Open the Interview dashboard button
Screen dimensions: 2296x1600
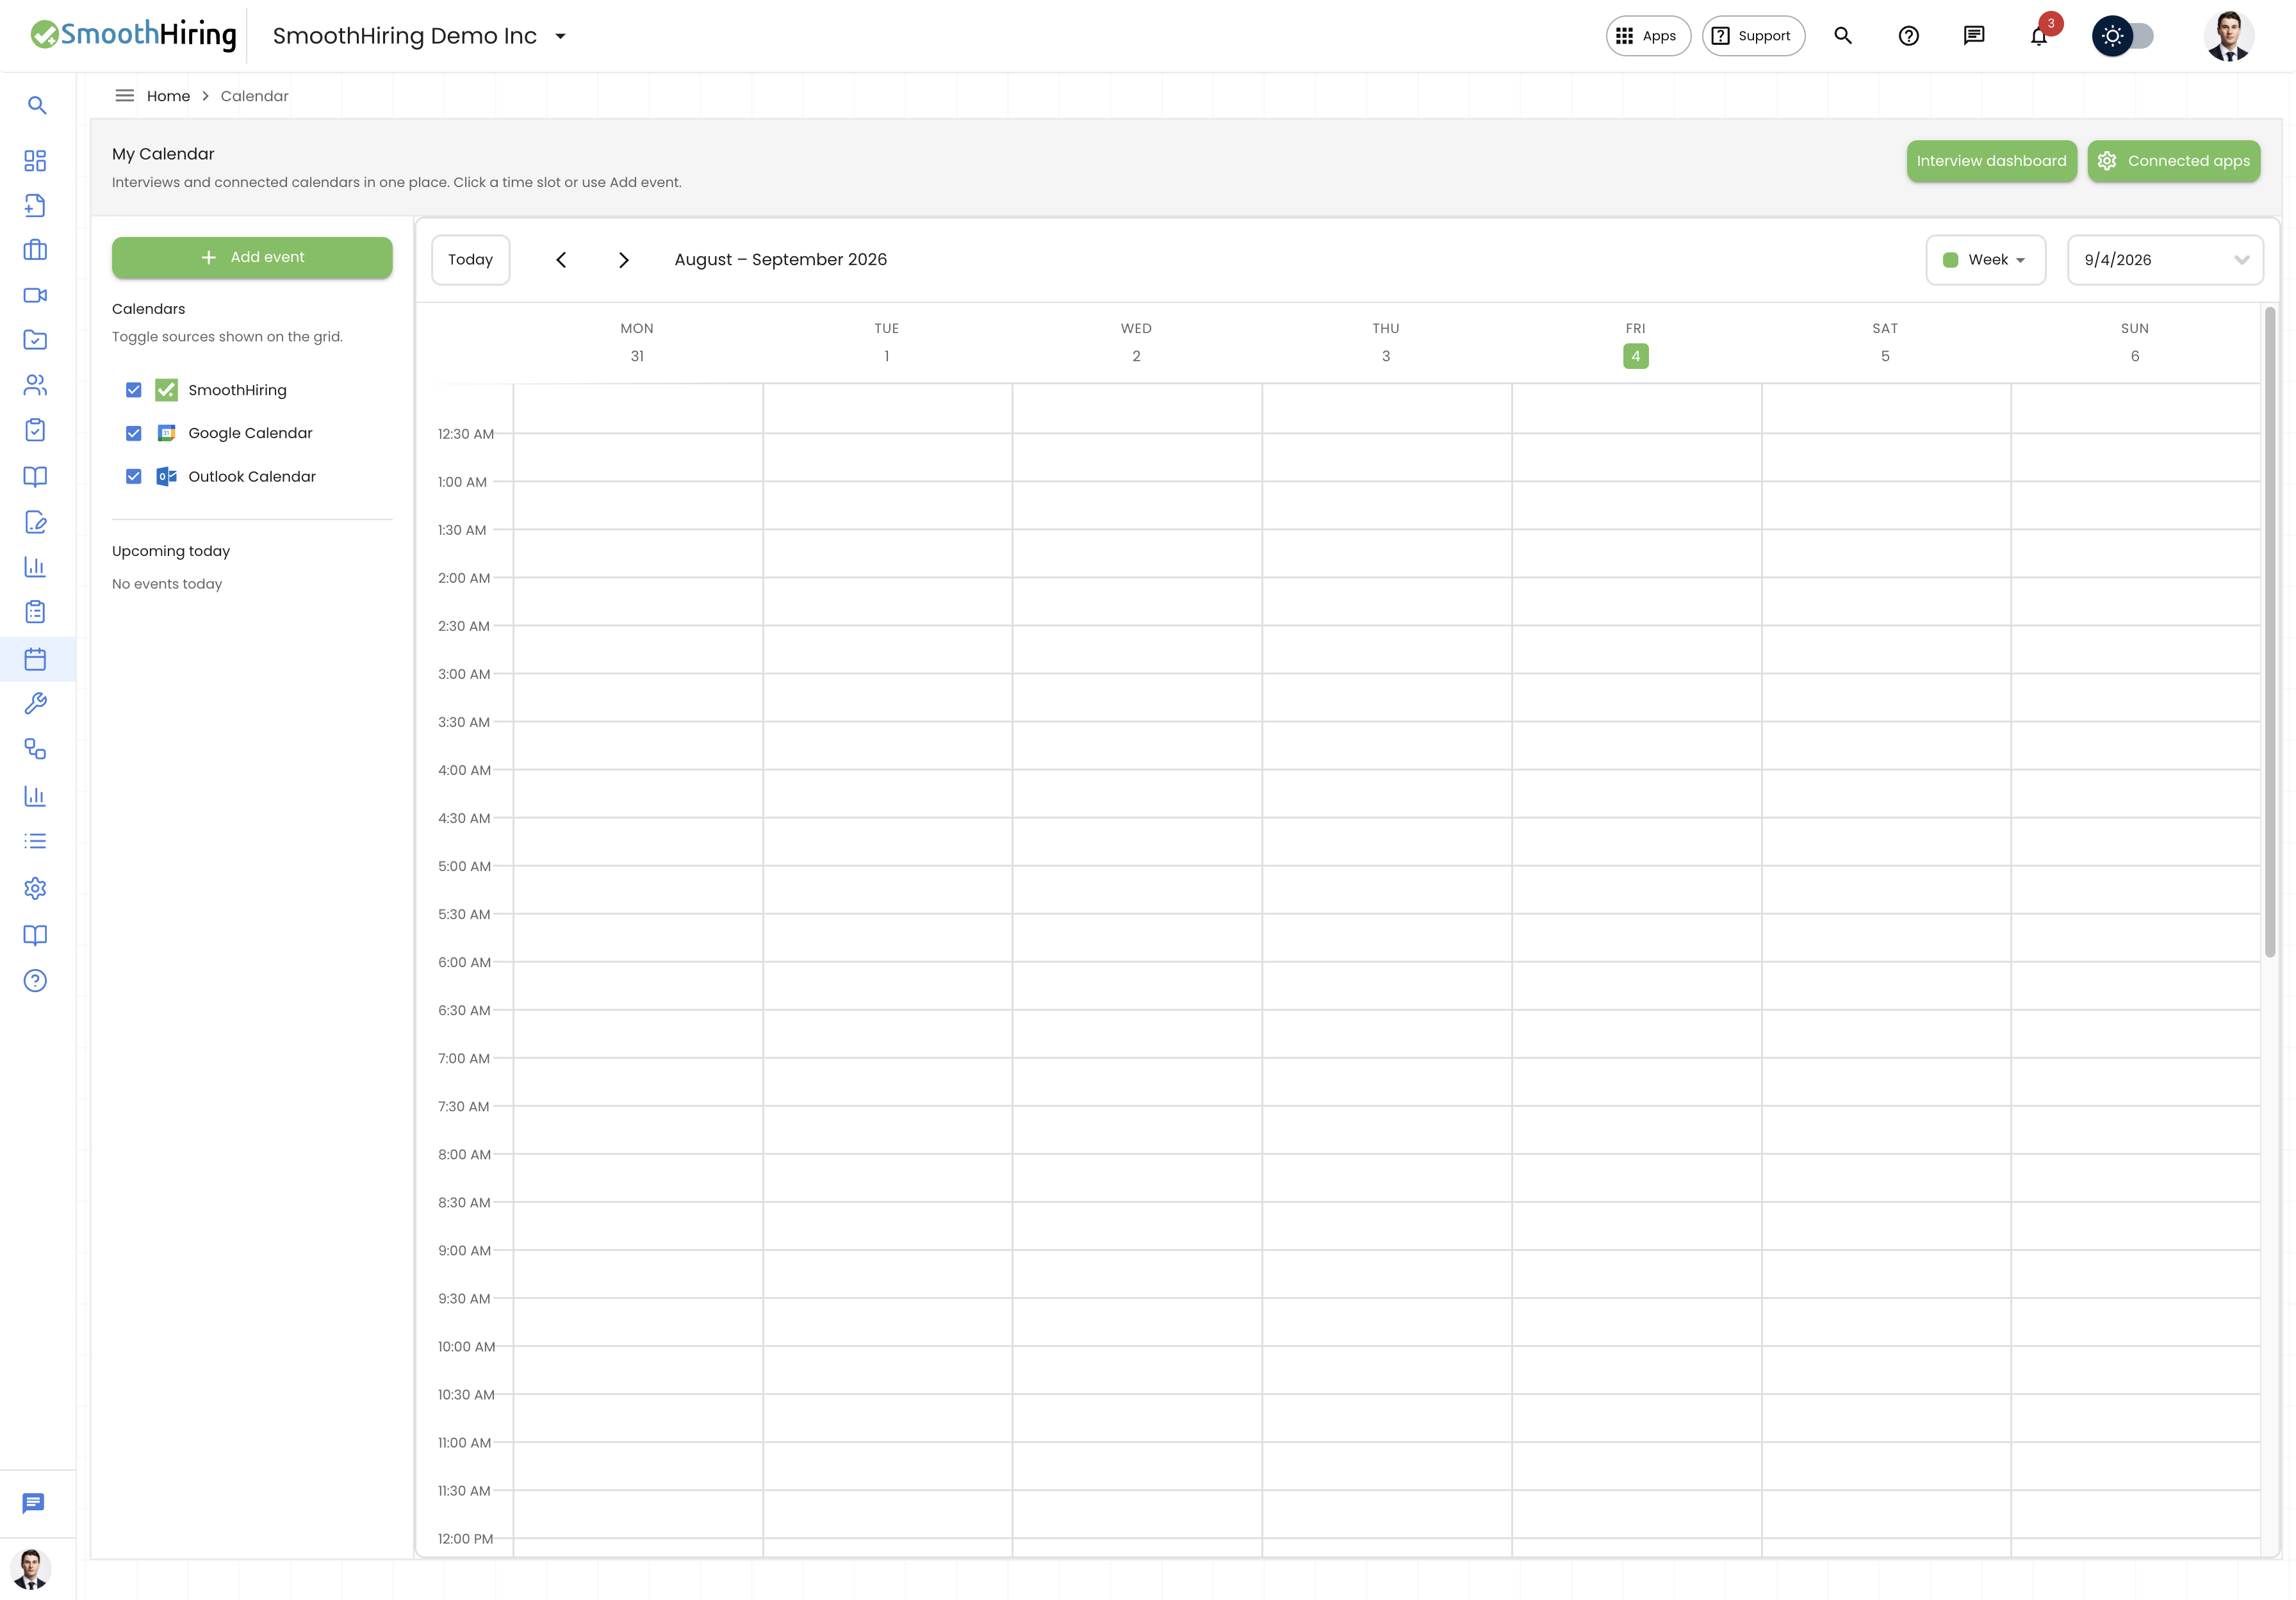pos(1991,161)
